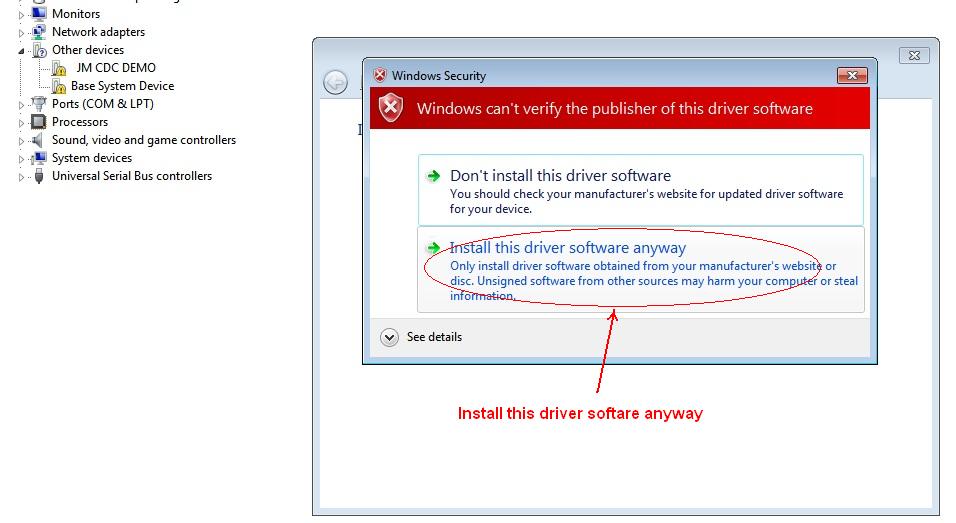
Task: Select the Monitors tree label
Action: (76, 13)
